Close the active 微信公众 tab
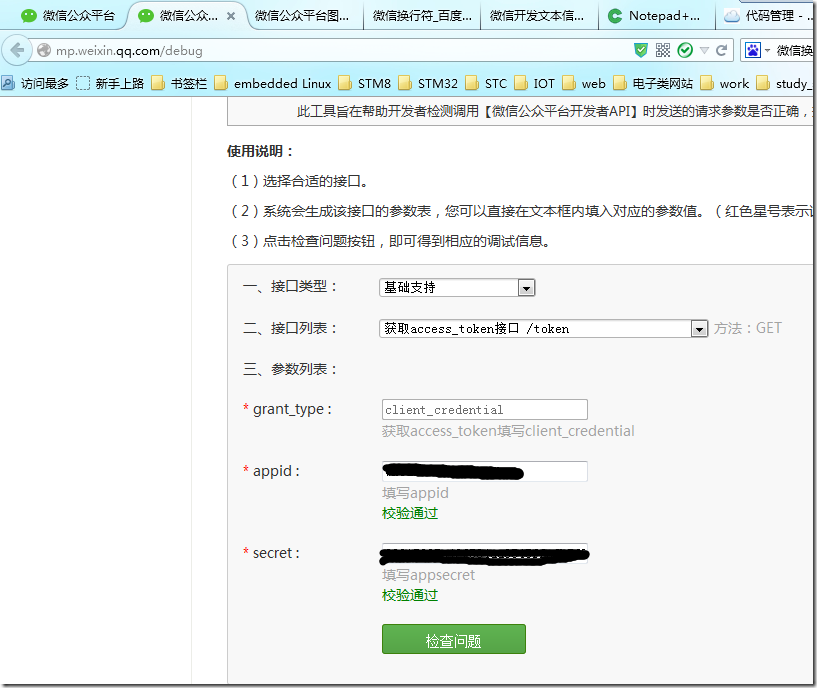Viewport: 817px width, 688px height. pos(231,16)
